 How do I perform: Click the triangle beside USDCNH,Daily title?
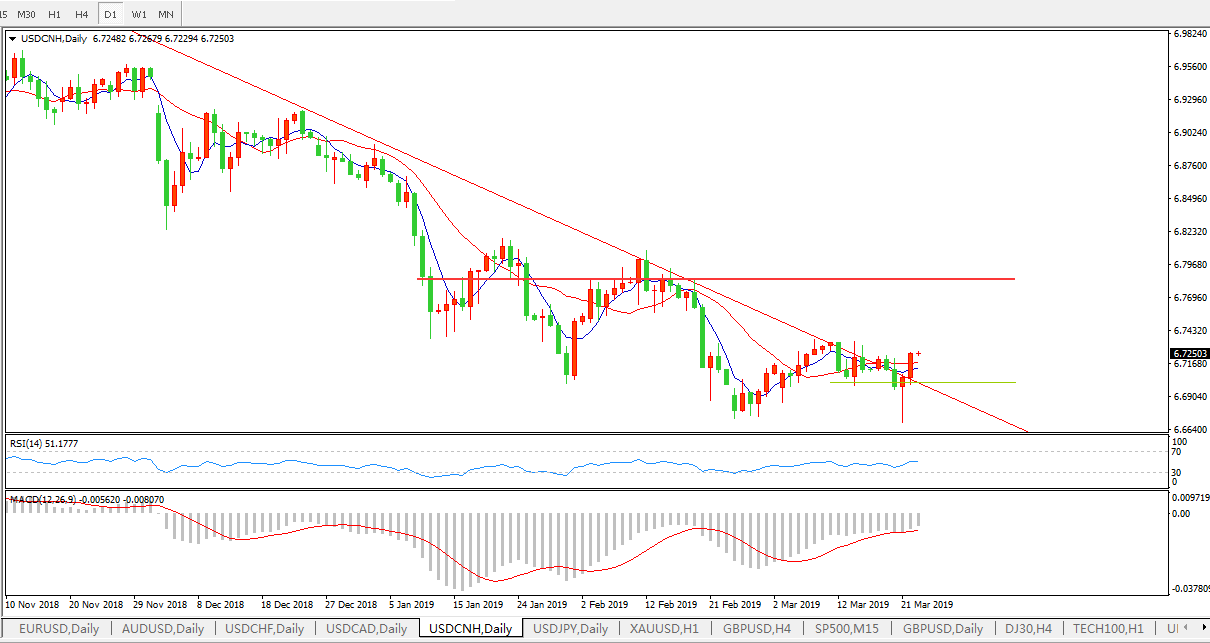coord(12,39)
